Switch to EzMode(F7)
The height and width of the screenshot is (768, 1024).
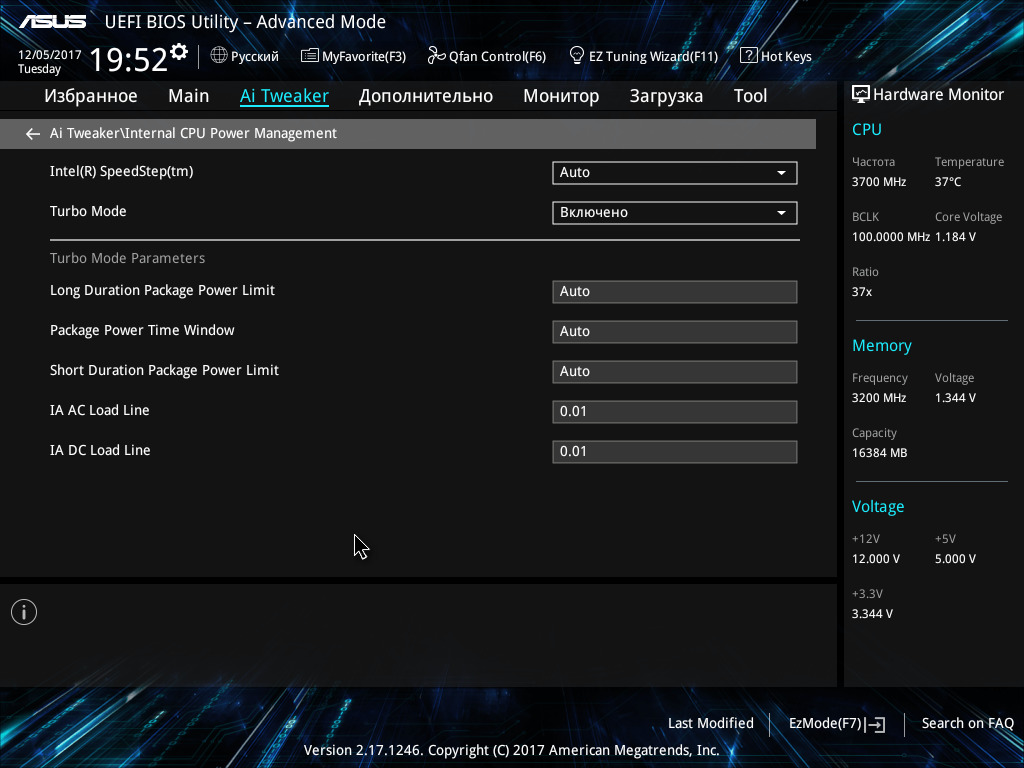(x=837, y=724)
